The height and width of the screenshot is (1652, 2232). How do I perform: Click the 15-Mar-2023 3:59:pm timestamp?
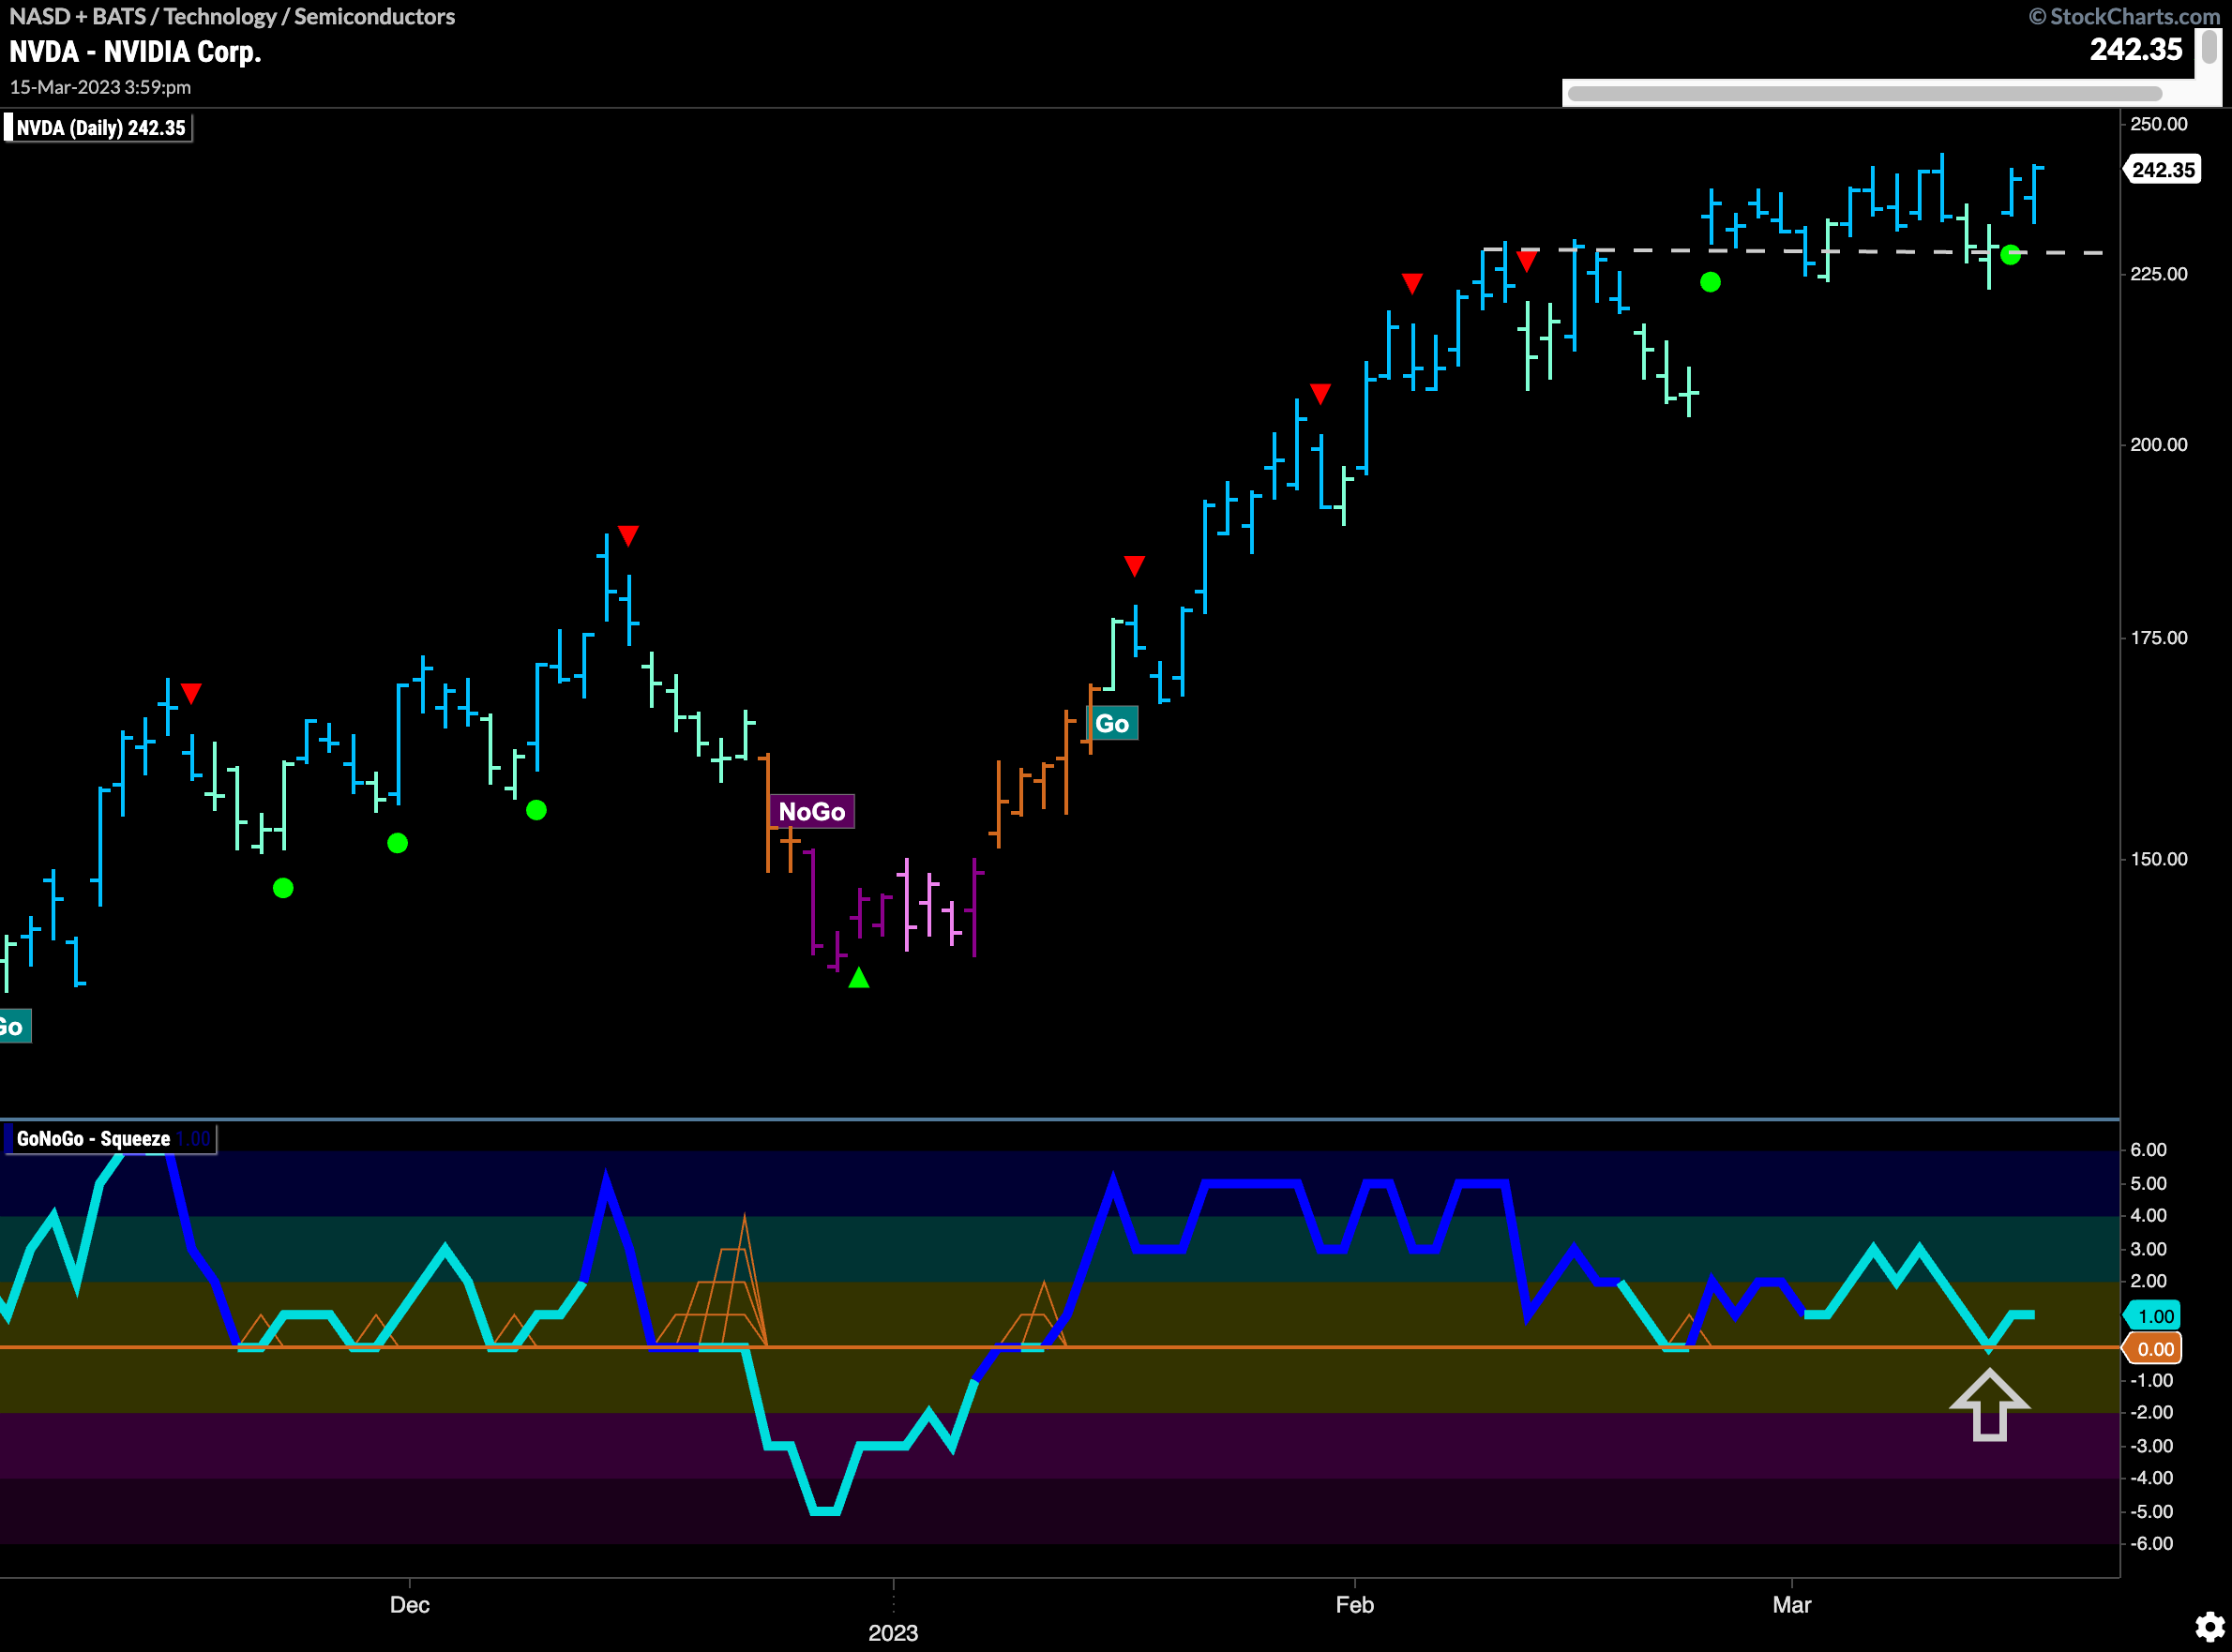point(100,87)
